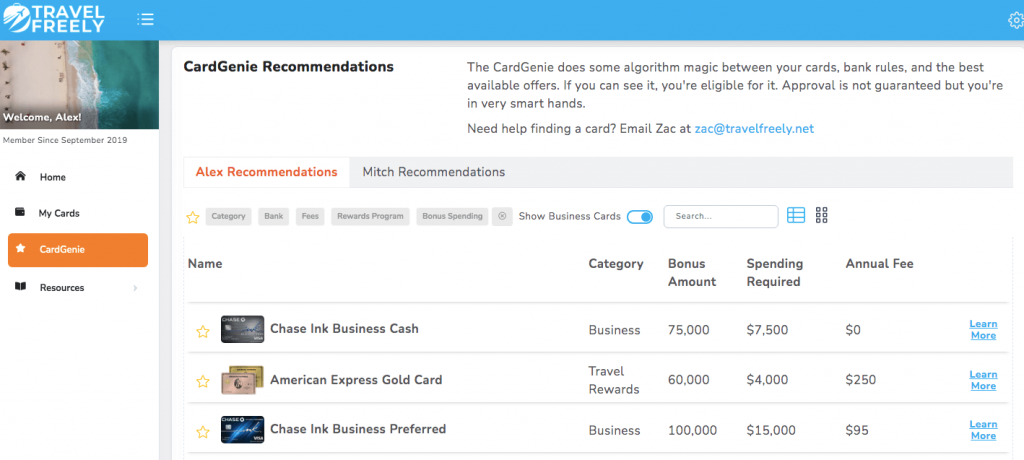This screenshot has height=460, width=1024.
Task: Click Learn More for Chase Ink Business Cash
Action: click(x=983, y=329)
